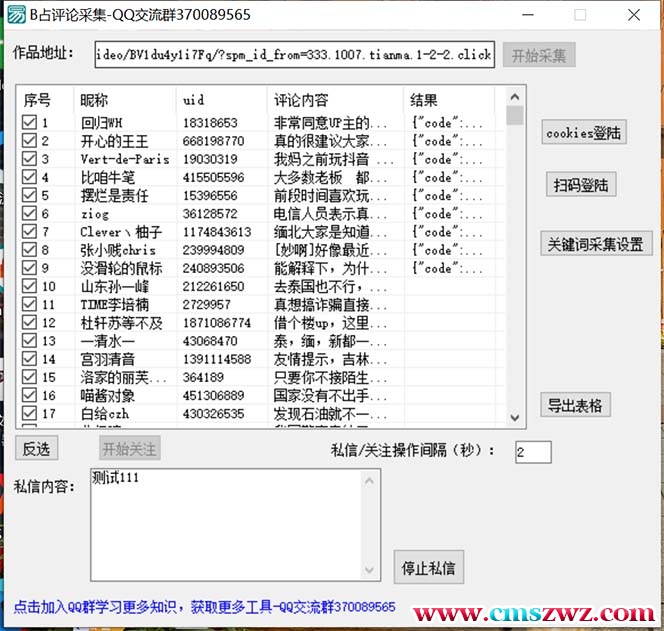Screen dimensions: 664x631
Task: Click scroll-up arrow of comment list
Action: click(x=515, y=97)
